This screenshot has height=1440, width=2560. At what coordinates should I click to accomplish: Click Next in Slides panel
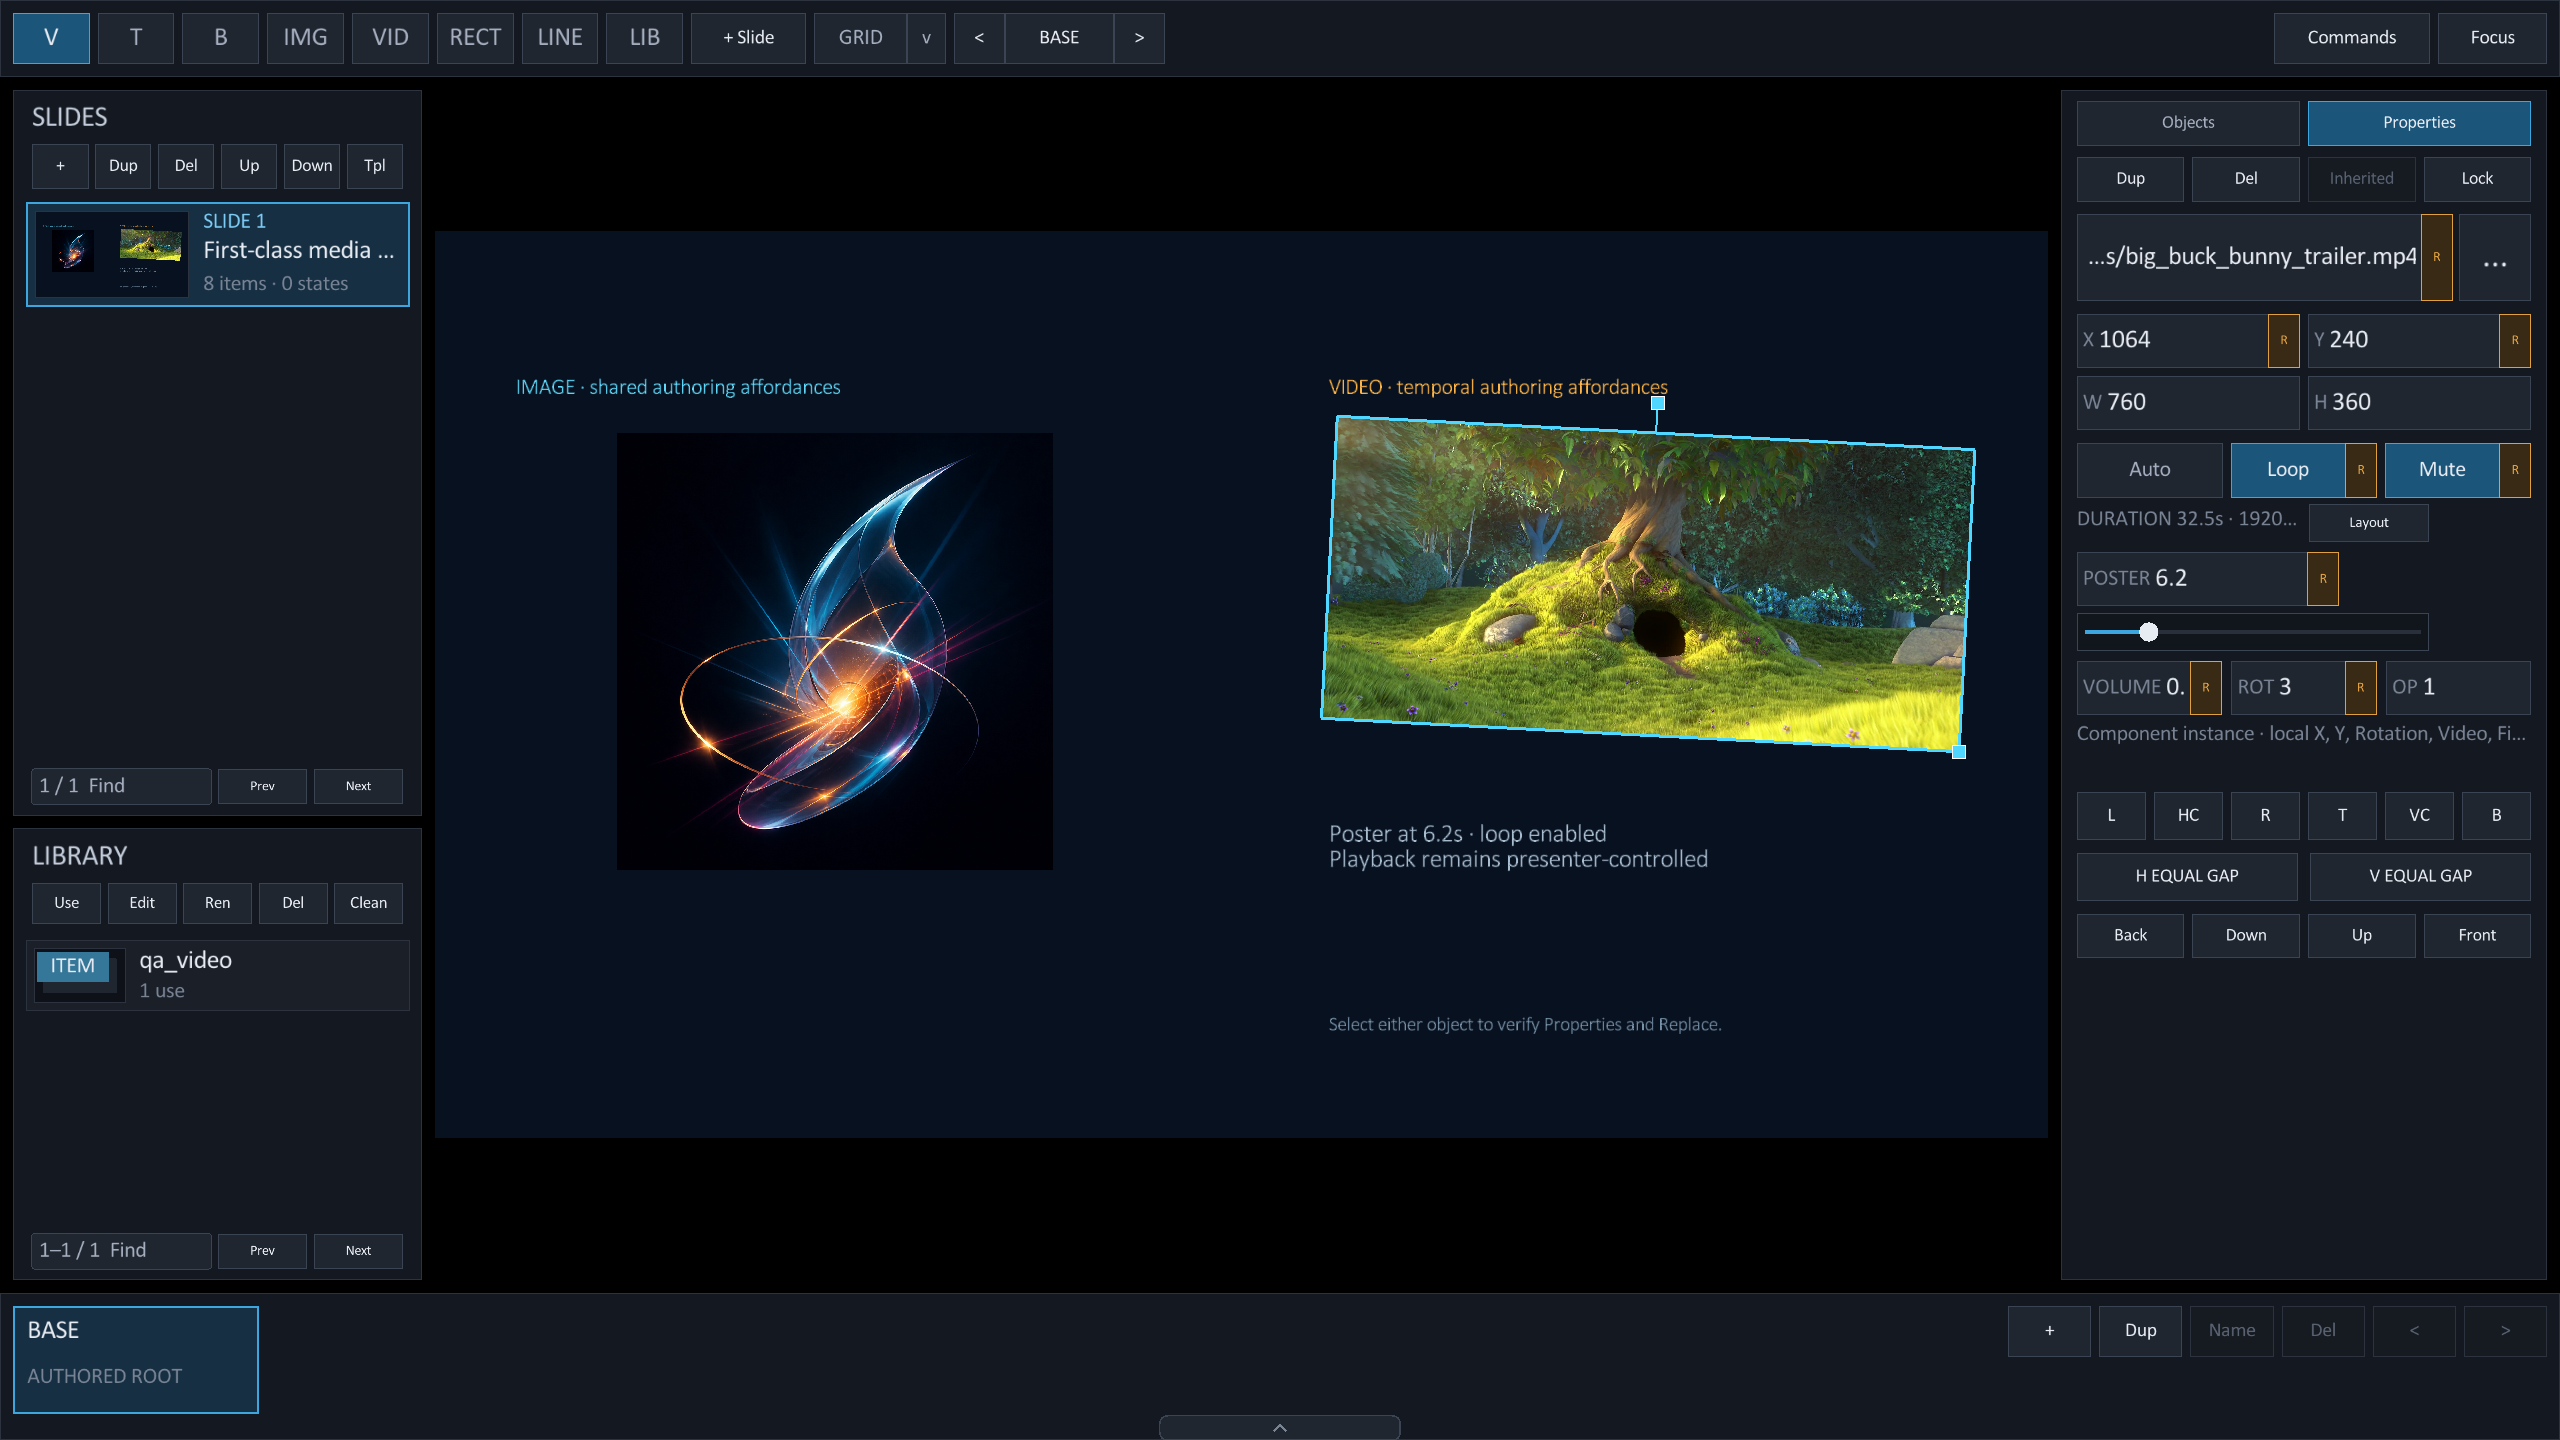358,786
